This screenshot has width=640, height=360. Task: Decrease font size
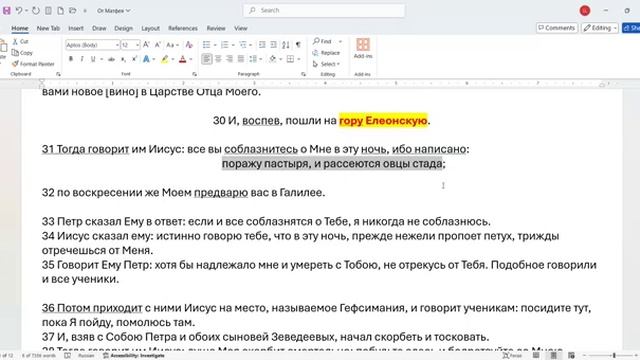point(158,44)
